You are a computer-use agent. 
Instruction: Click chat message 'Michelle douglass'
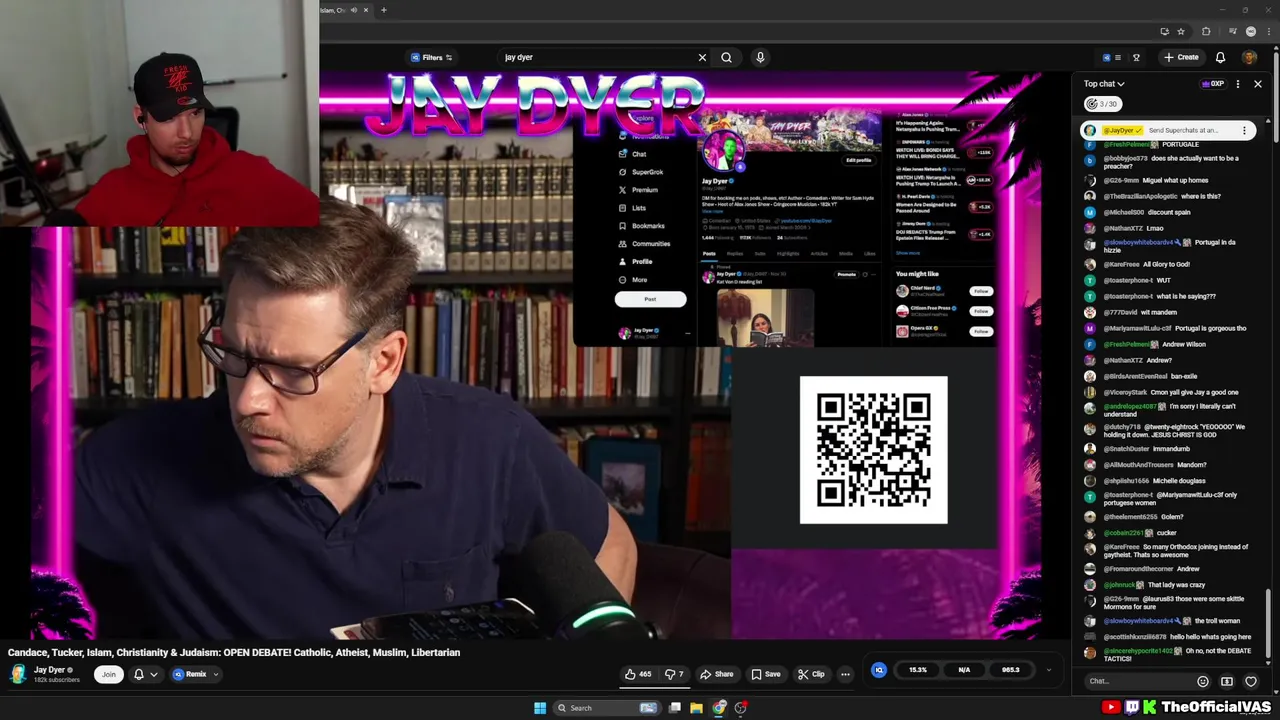click(x=1180, y=481)
